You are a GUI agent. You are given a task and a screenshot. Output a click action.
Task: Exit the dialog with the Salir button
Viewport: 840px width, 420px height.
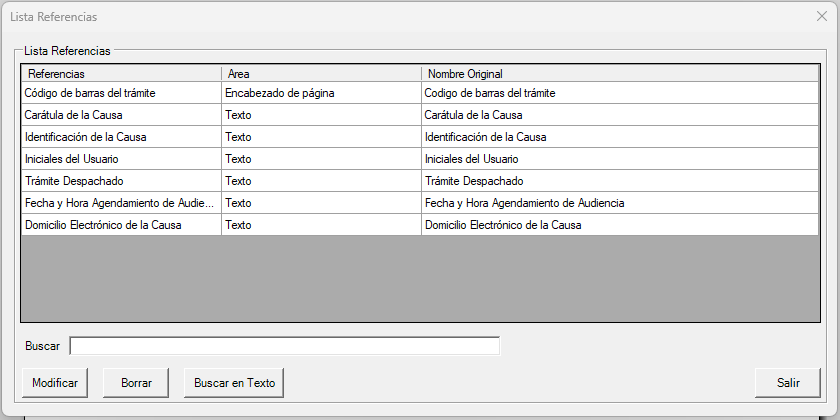[x=788, y=382]
